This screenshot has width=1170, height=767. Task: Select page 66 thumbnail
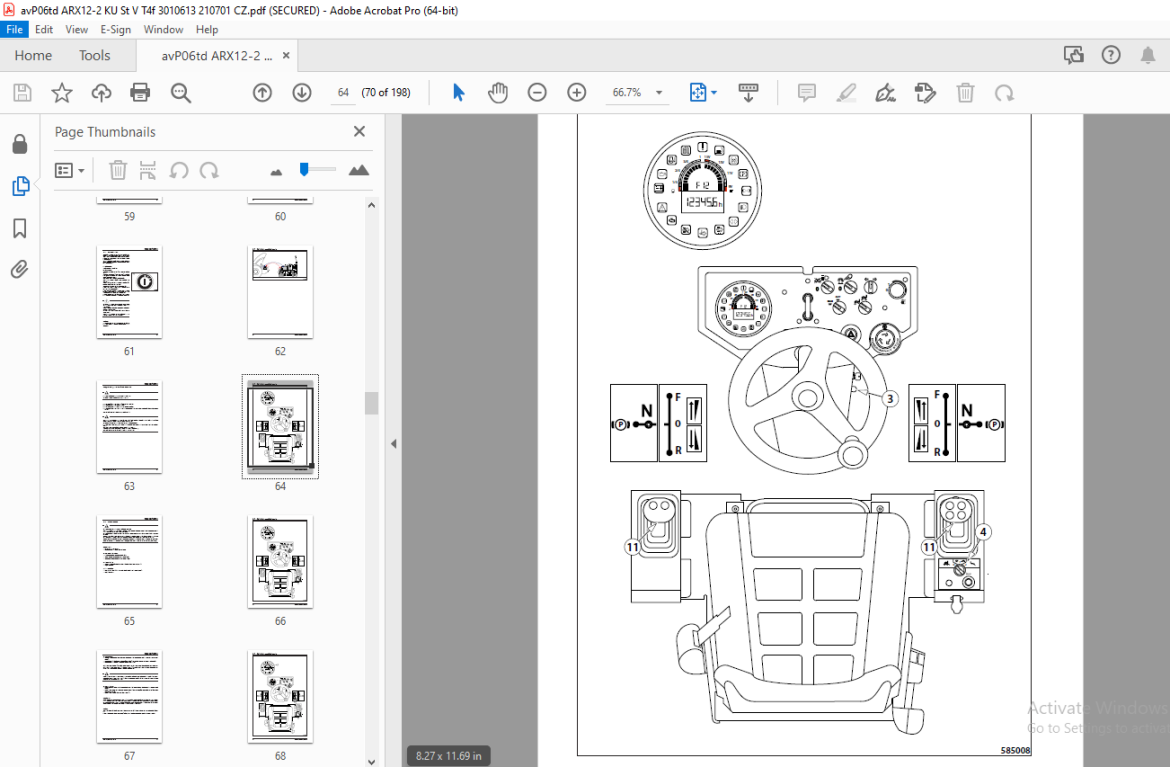point(280,561)
